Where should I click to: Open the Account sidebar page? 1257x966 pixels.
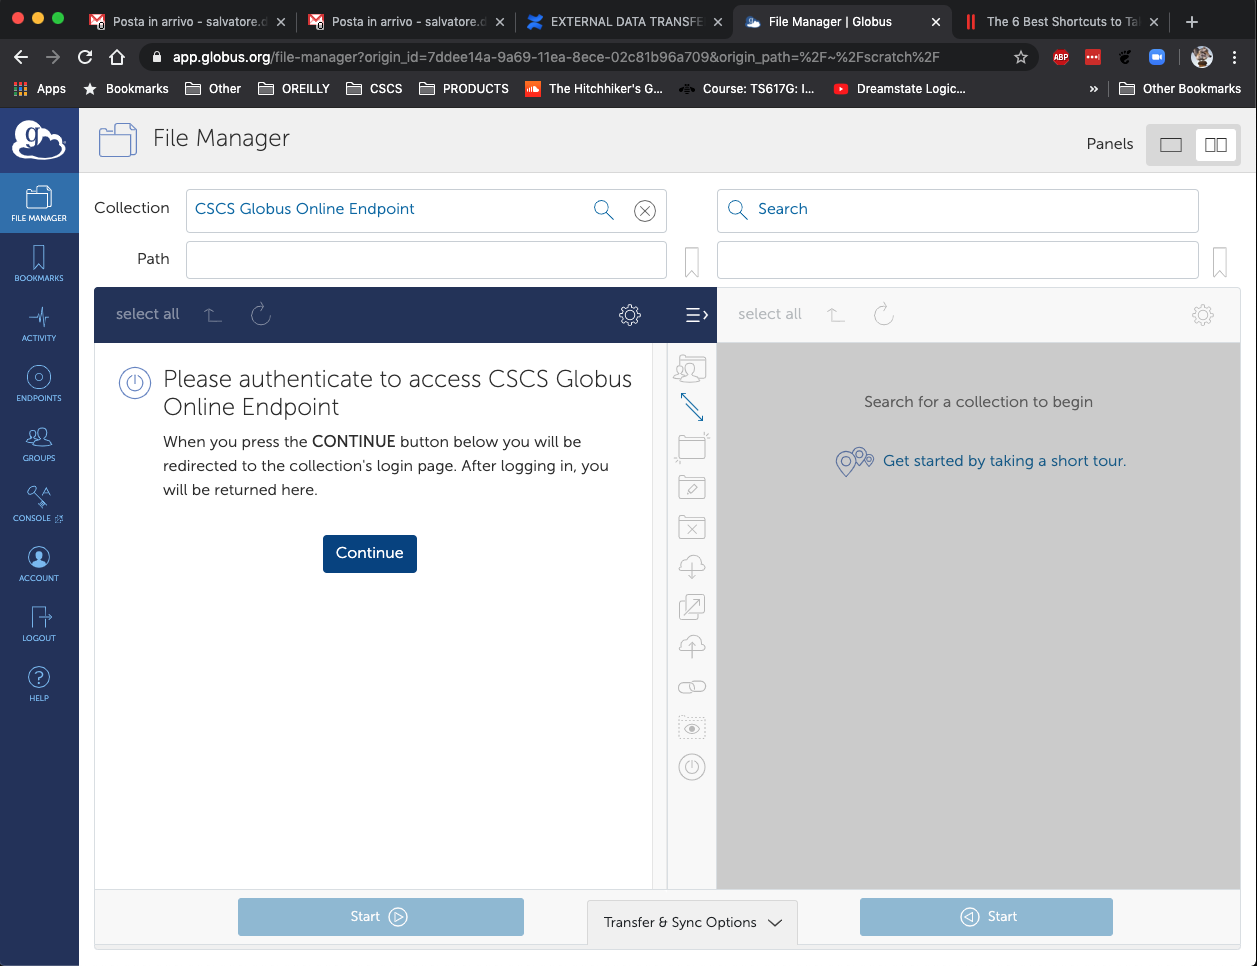click(x=39, y=564)
